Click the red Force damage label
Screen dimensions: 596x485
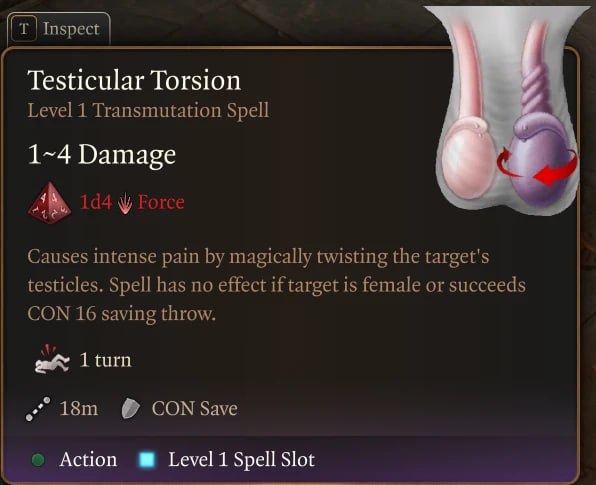click(161, 202)
